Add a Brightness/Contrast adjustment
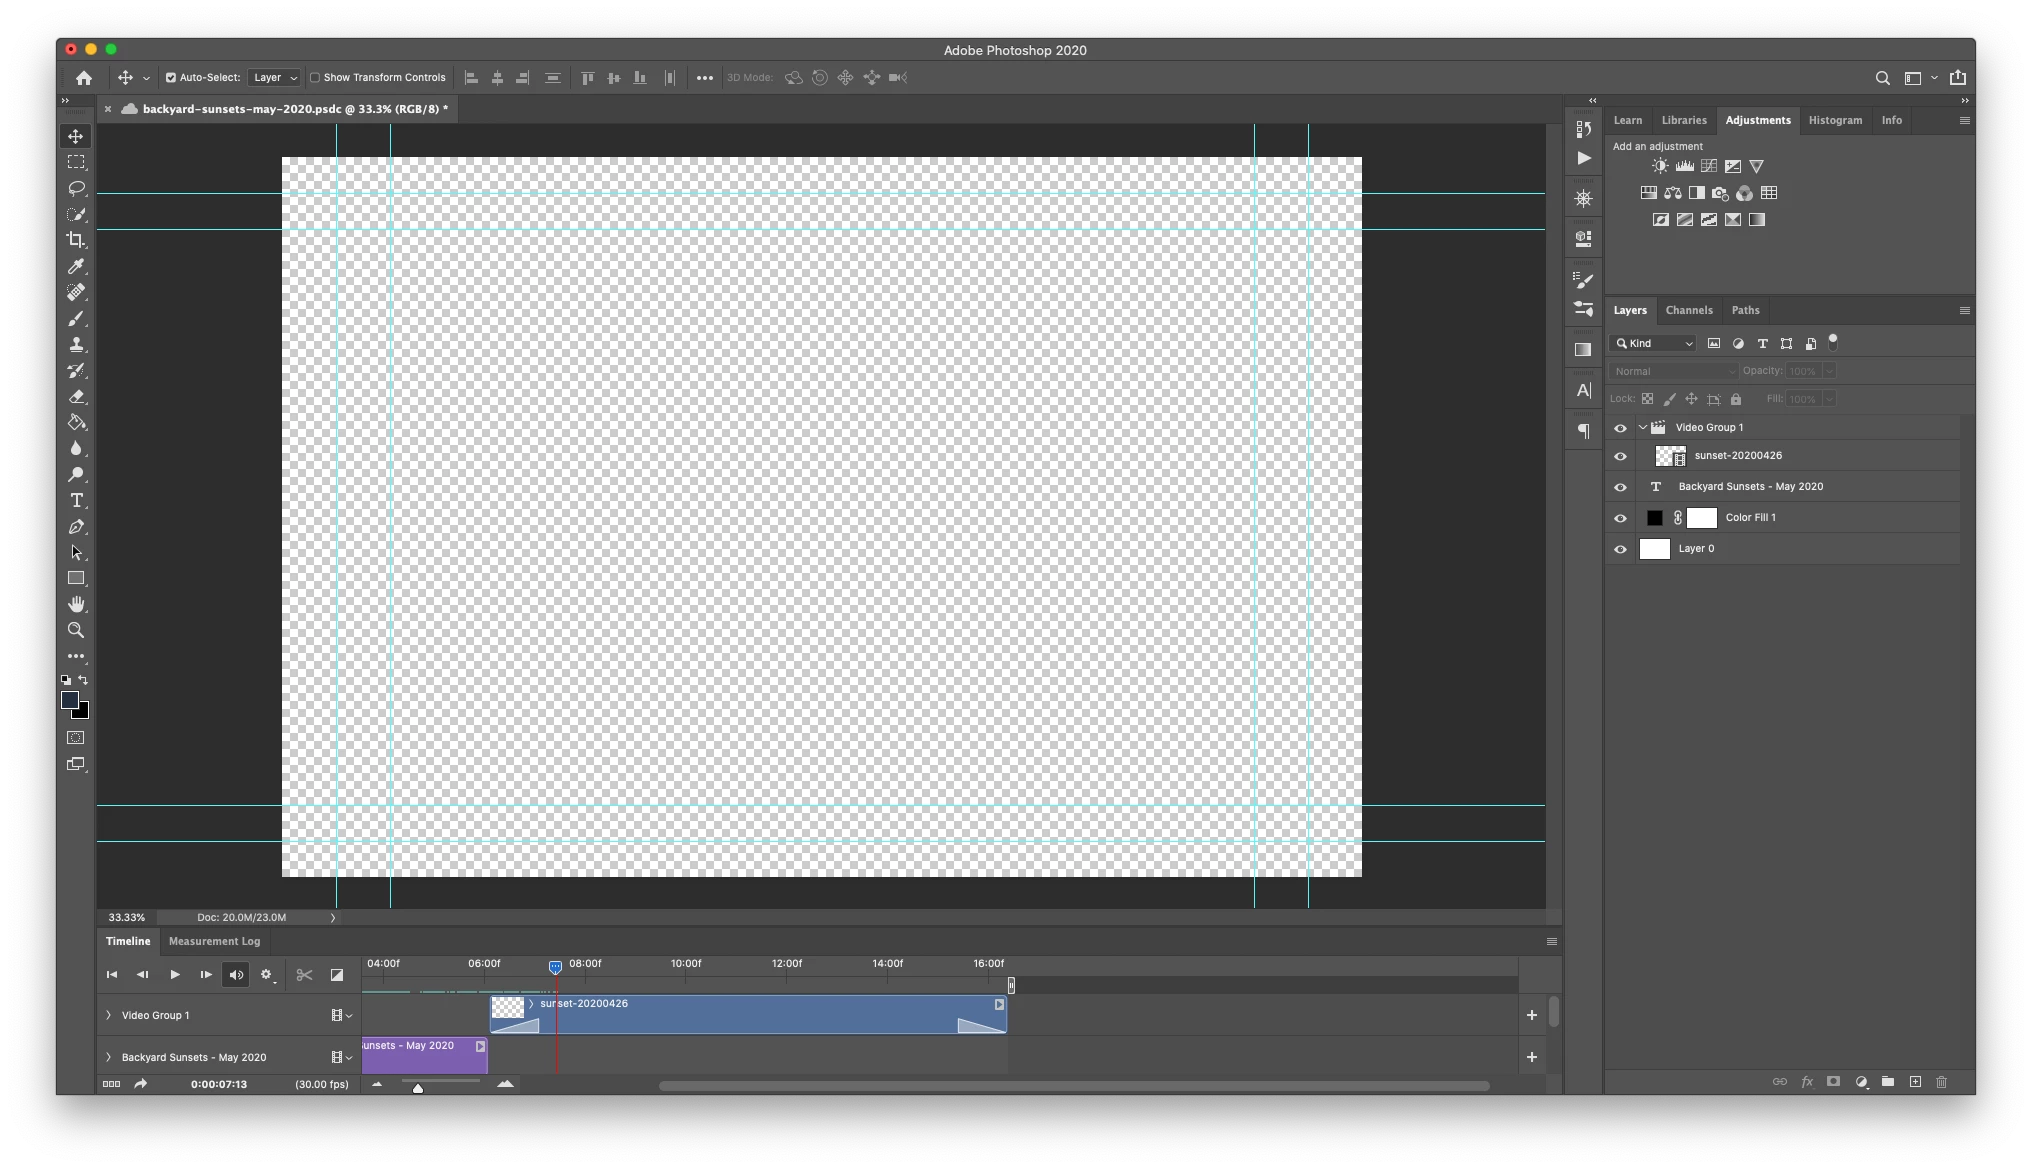2032x1169 pixels. point(1660,166)
